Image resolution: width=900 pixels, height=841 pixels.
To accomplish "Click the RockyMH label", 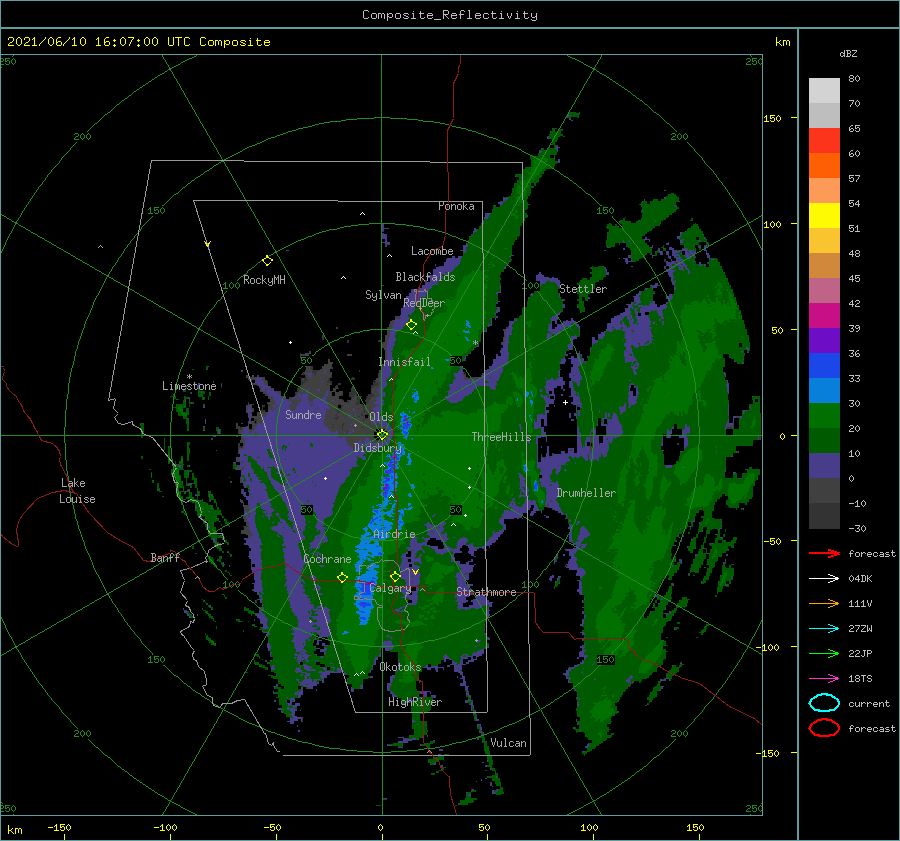I will (x=264, y=280).
